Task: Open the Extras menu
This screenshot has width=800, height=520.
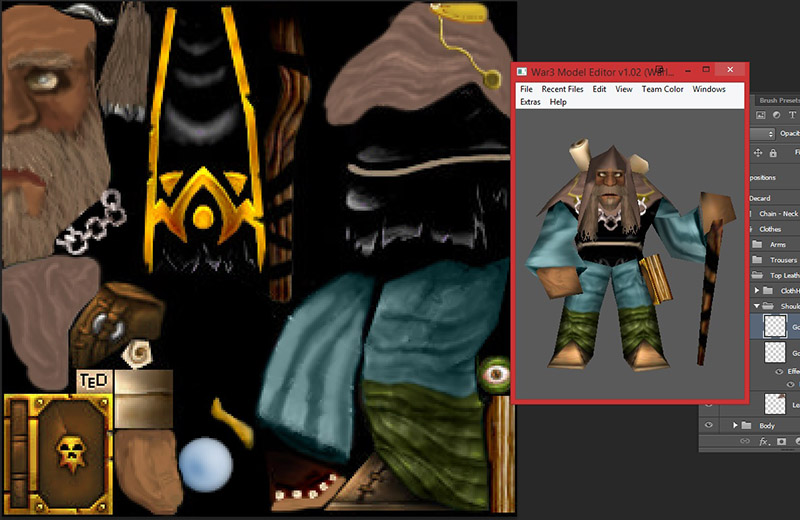Action: pyautogui.click(x=530, y=102)
